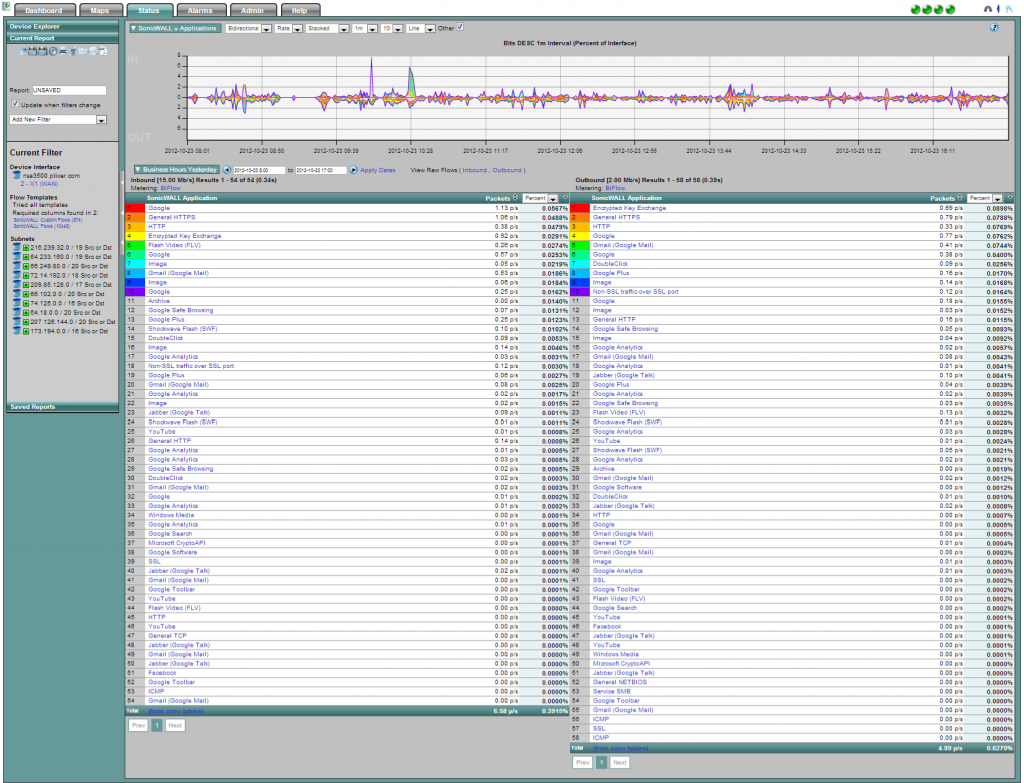Click the sort icon beside outbound Packets header
Viewport: 1024px width, 783px height.
click(x=960, y=197)
